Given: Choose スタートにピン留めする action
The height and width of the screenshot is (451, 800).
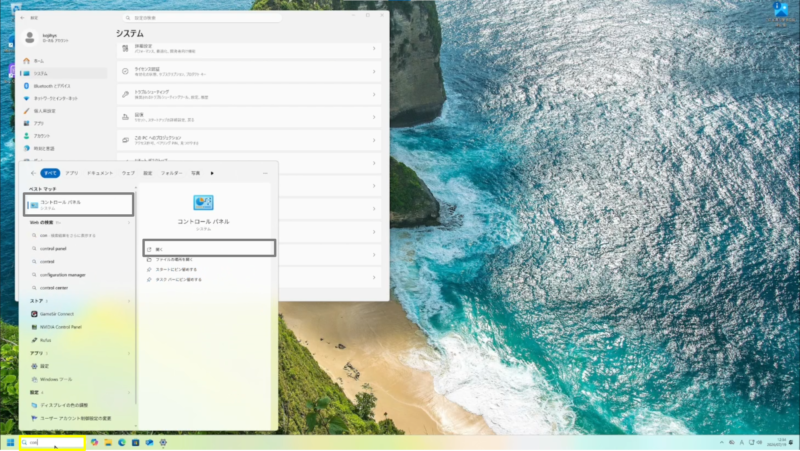Looking at the screenshot, I should tap(176, 269).
